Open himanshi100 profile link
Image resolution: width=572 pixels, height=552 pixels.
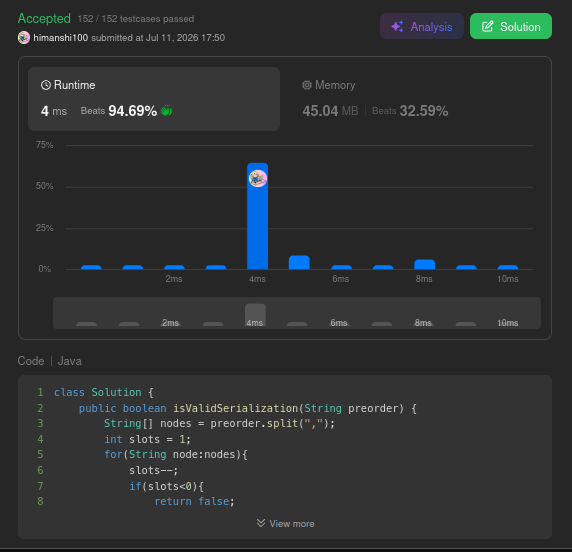[x=61, y=38]
